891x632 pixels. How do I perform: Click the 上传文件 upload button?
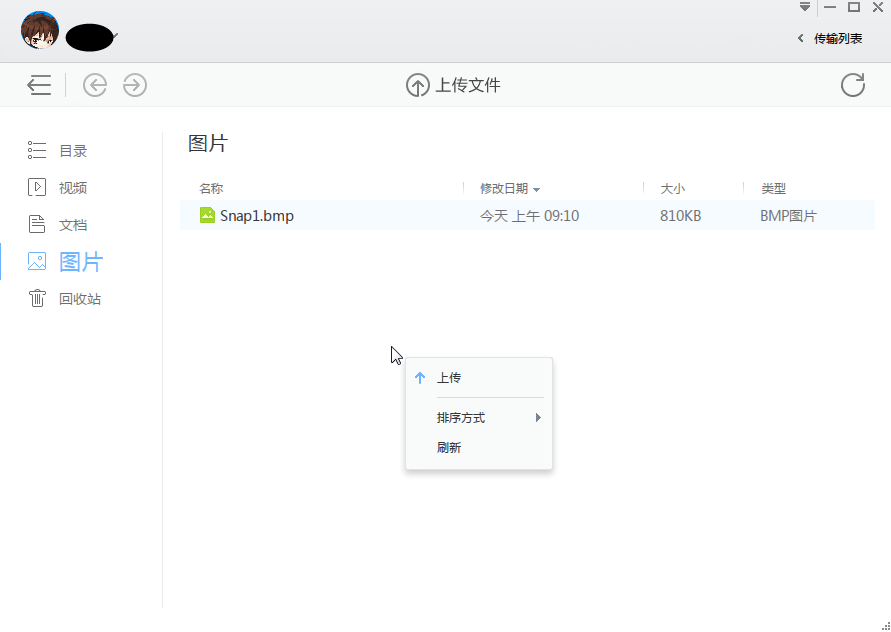453,85
